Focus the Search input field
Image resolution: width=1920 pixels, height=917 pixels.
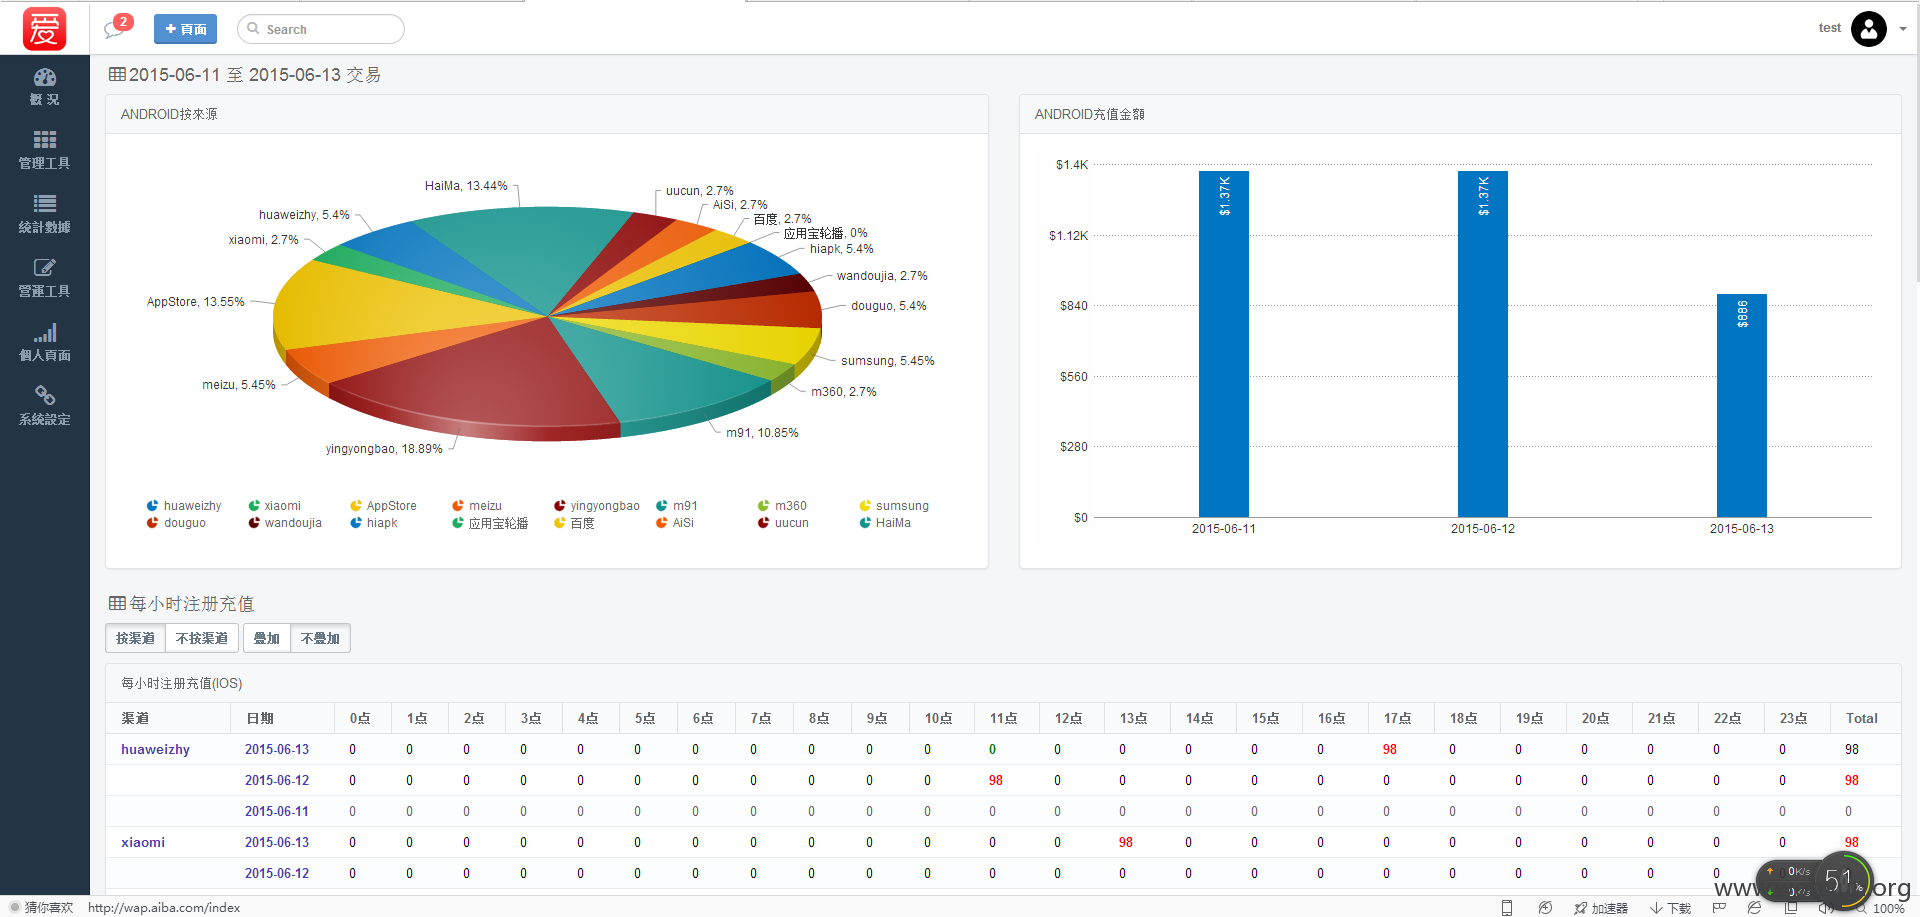pyautogui.click(x=321, y=29)
